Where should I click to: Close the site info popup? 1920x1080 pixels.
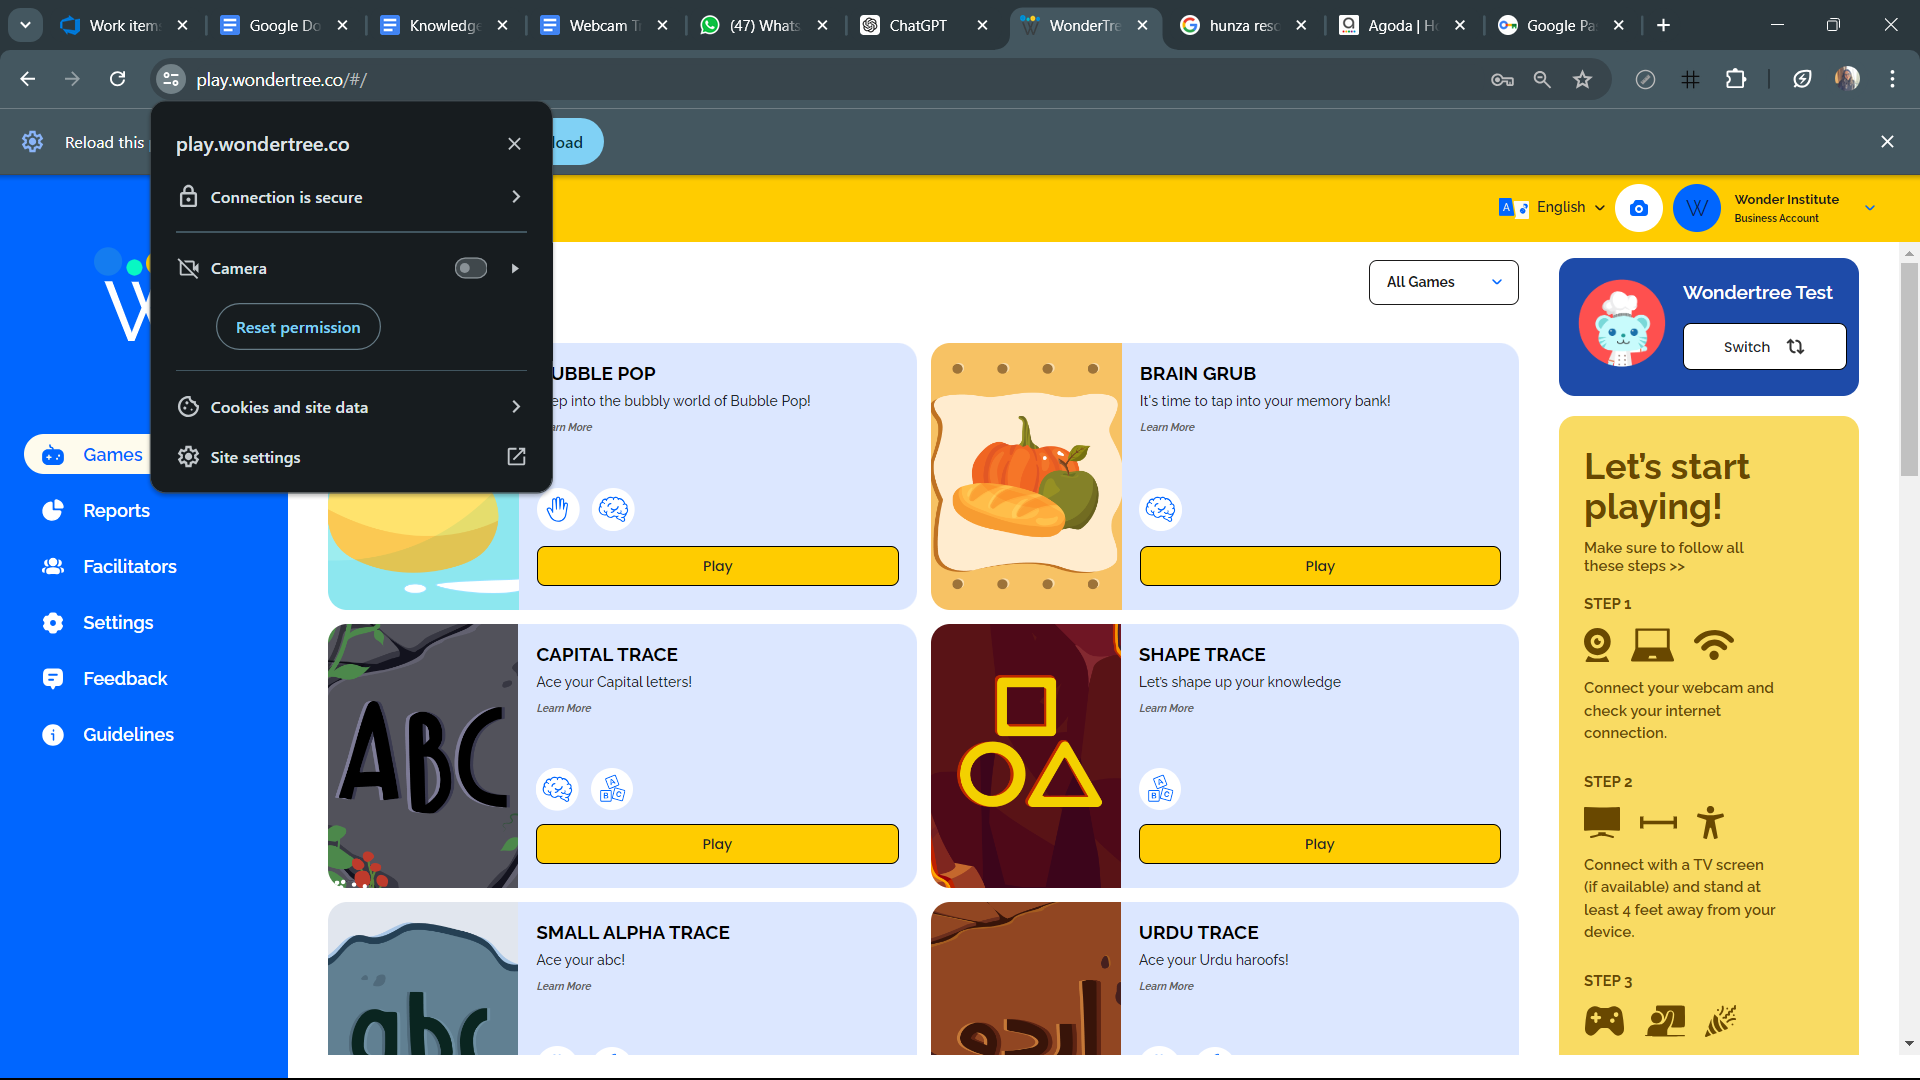[x=514, y=144]
